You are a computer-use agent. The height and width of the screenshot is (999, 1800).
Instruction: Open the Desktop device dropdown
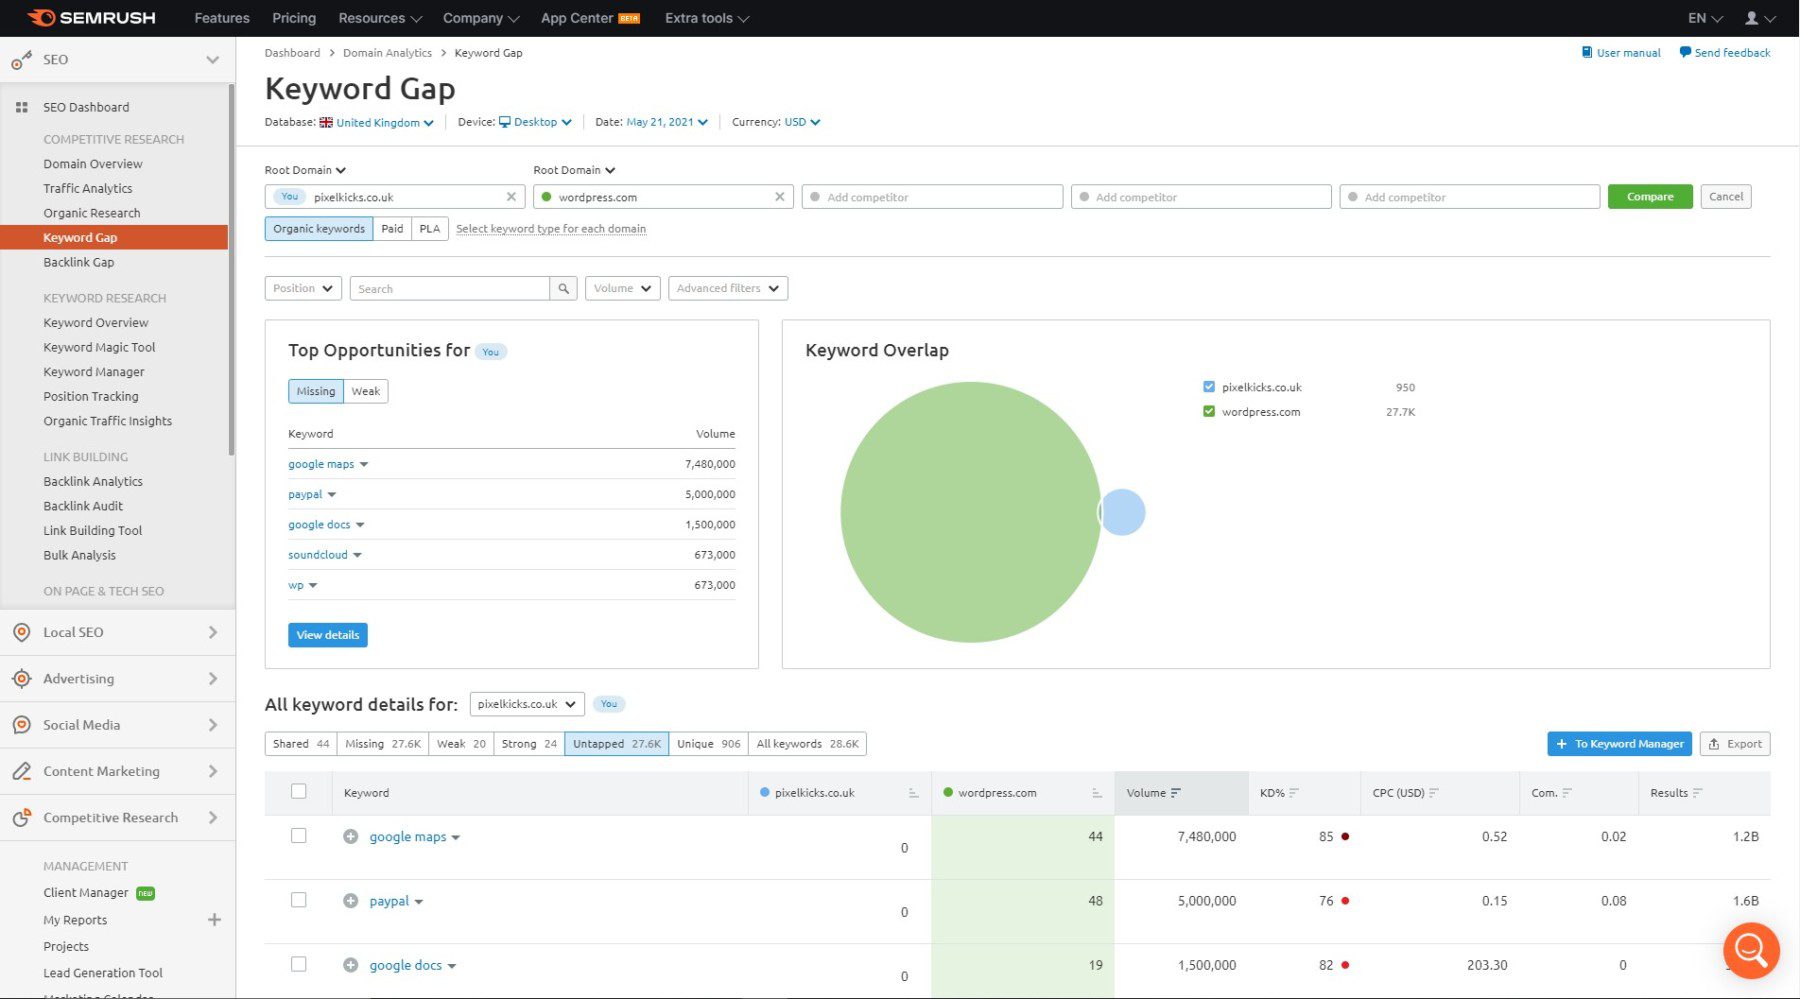click(536, 122)
